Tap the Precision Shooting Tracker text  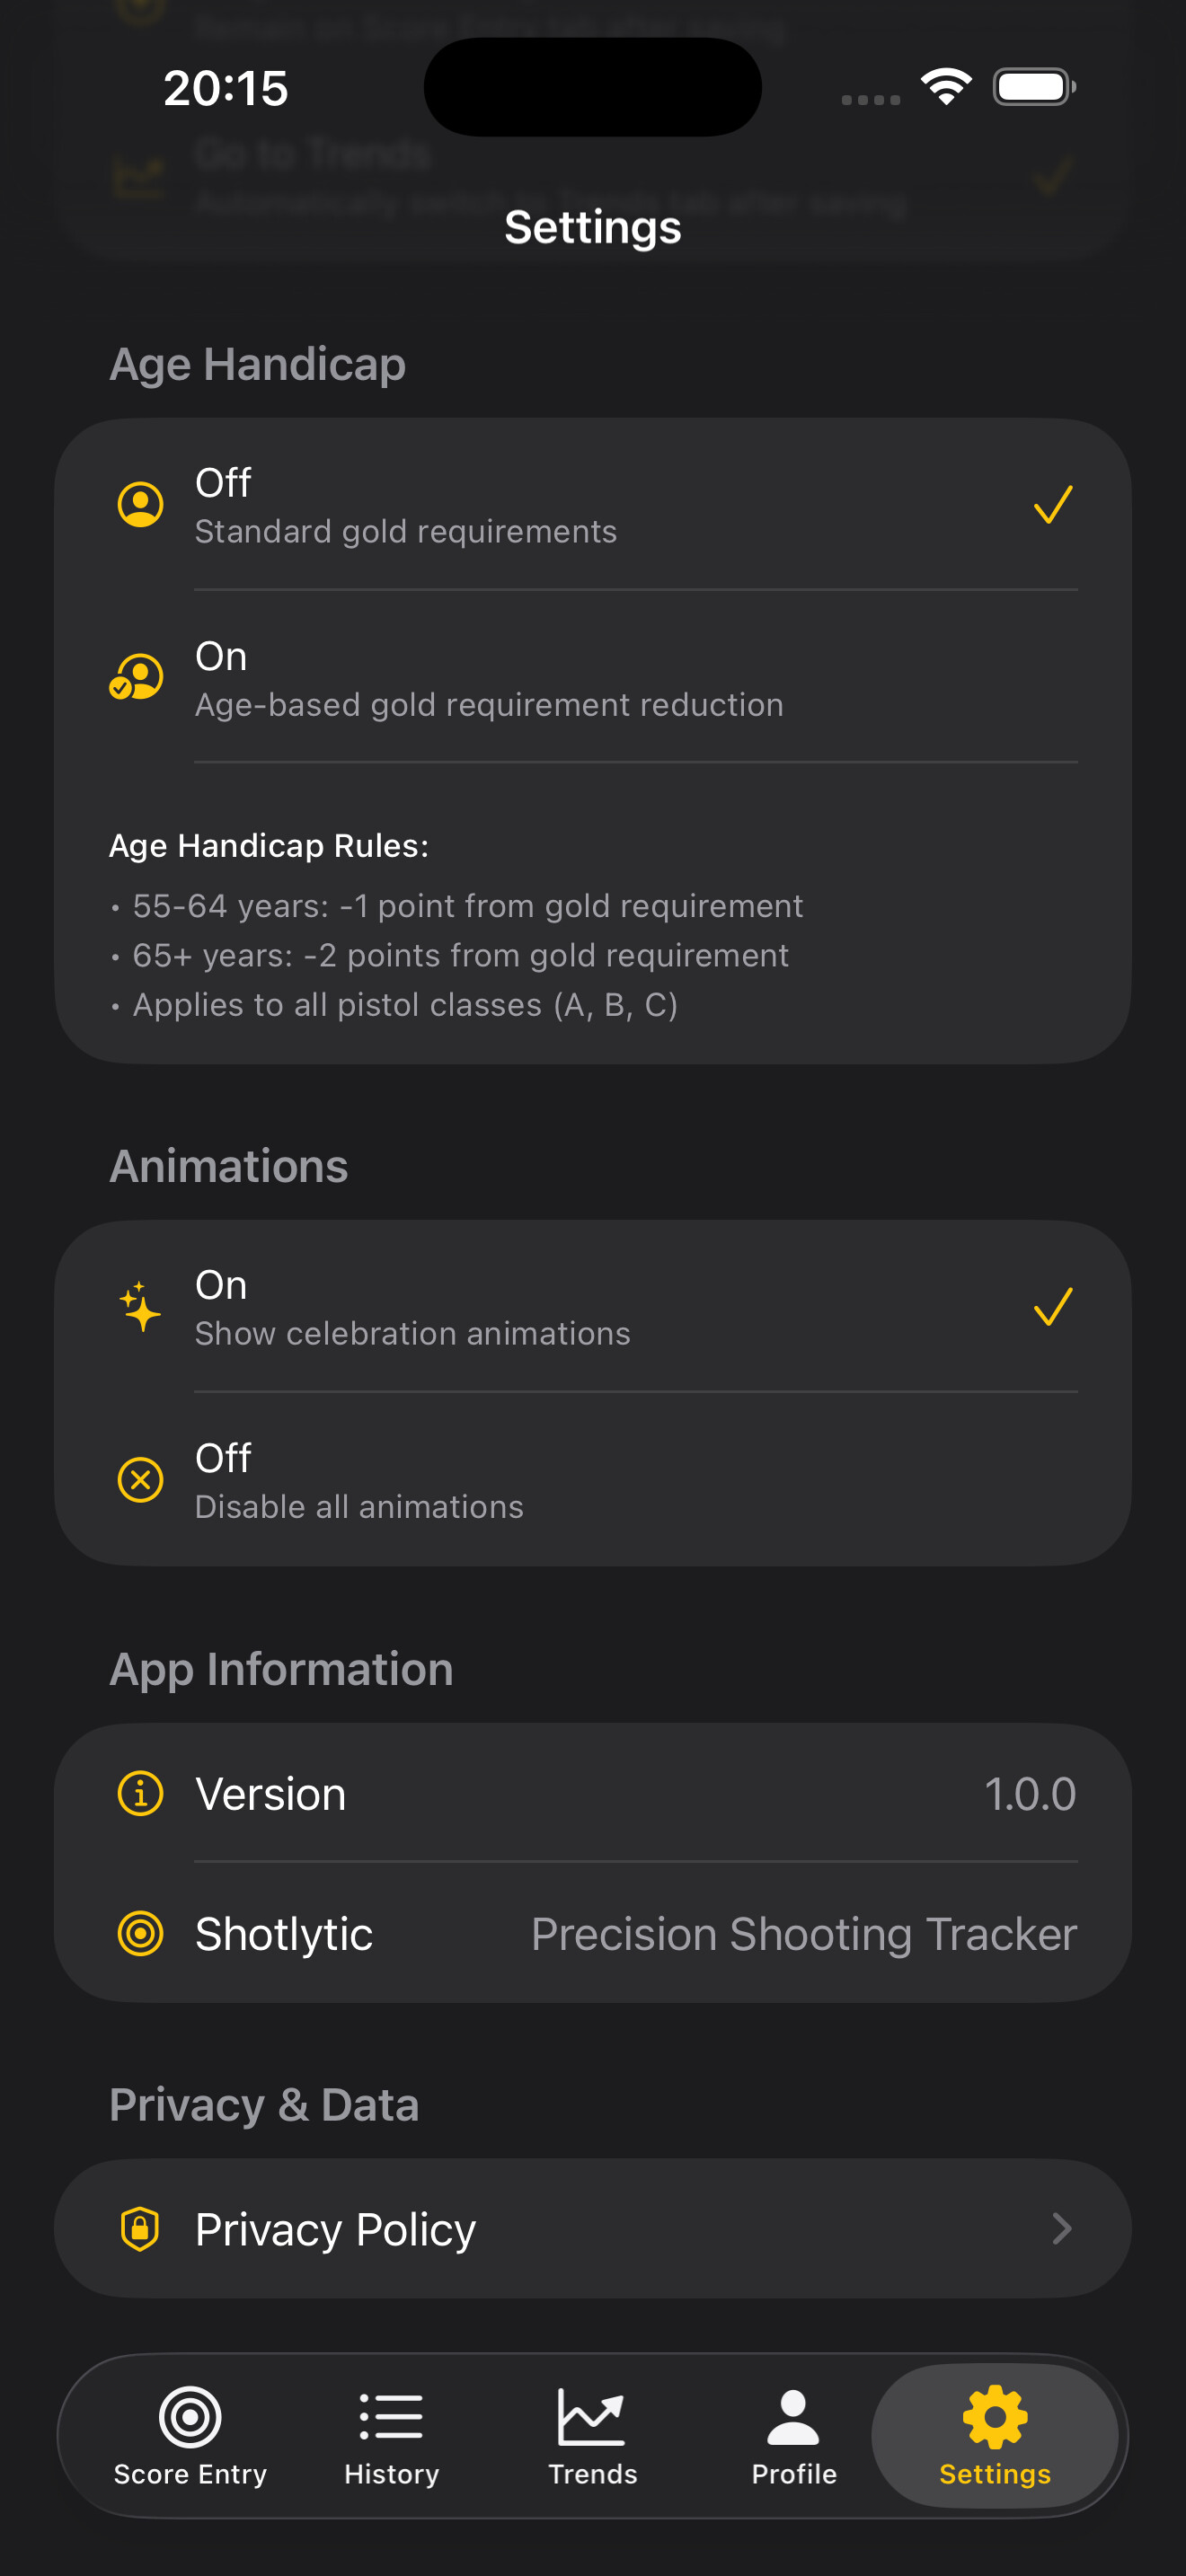[x=803, y=1934]
